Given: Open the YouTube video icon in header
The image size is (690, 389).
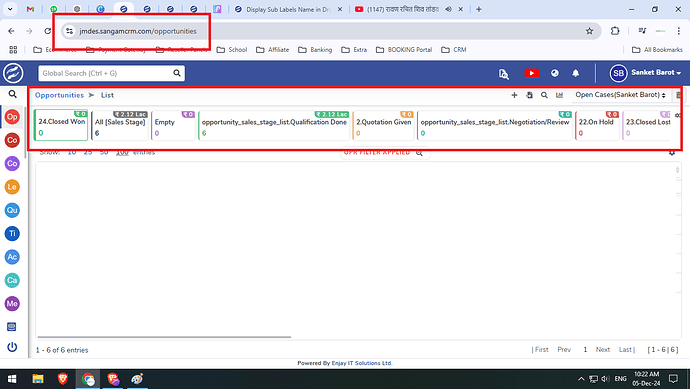Looking at the screenshot, I should (532, 73).
